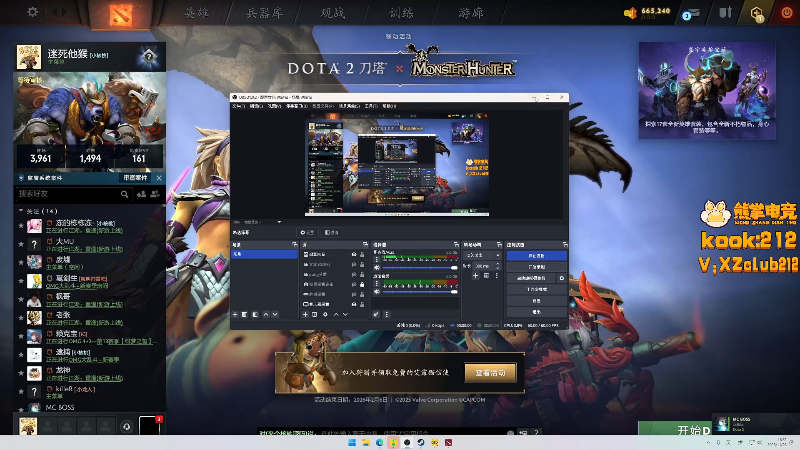This screenshot has height=450, width=800.
Task: Click the Dota 2 logo home button
Action: (x=121, y=14)
